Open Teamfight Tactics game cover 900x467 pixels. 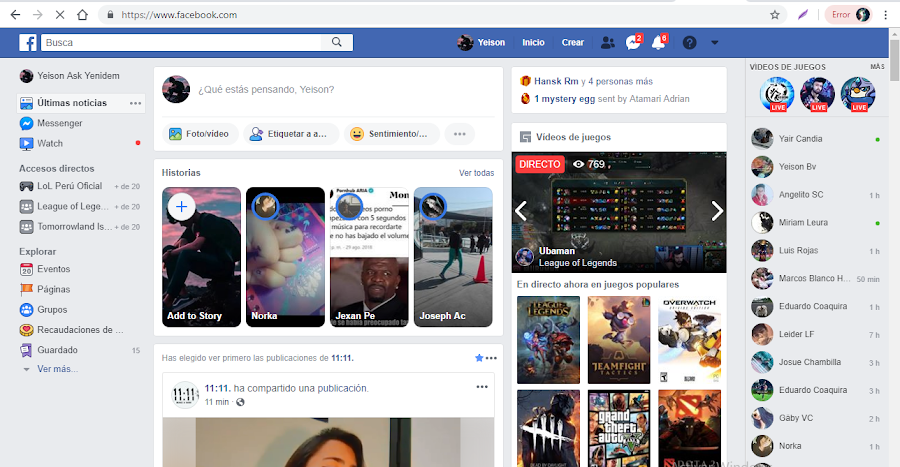(x=619, y=340)
